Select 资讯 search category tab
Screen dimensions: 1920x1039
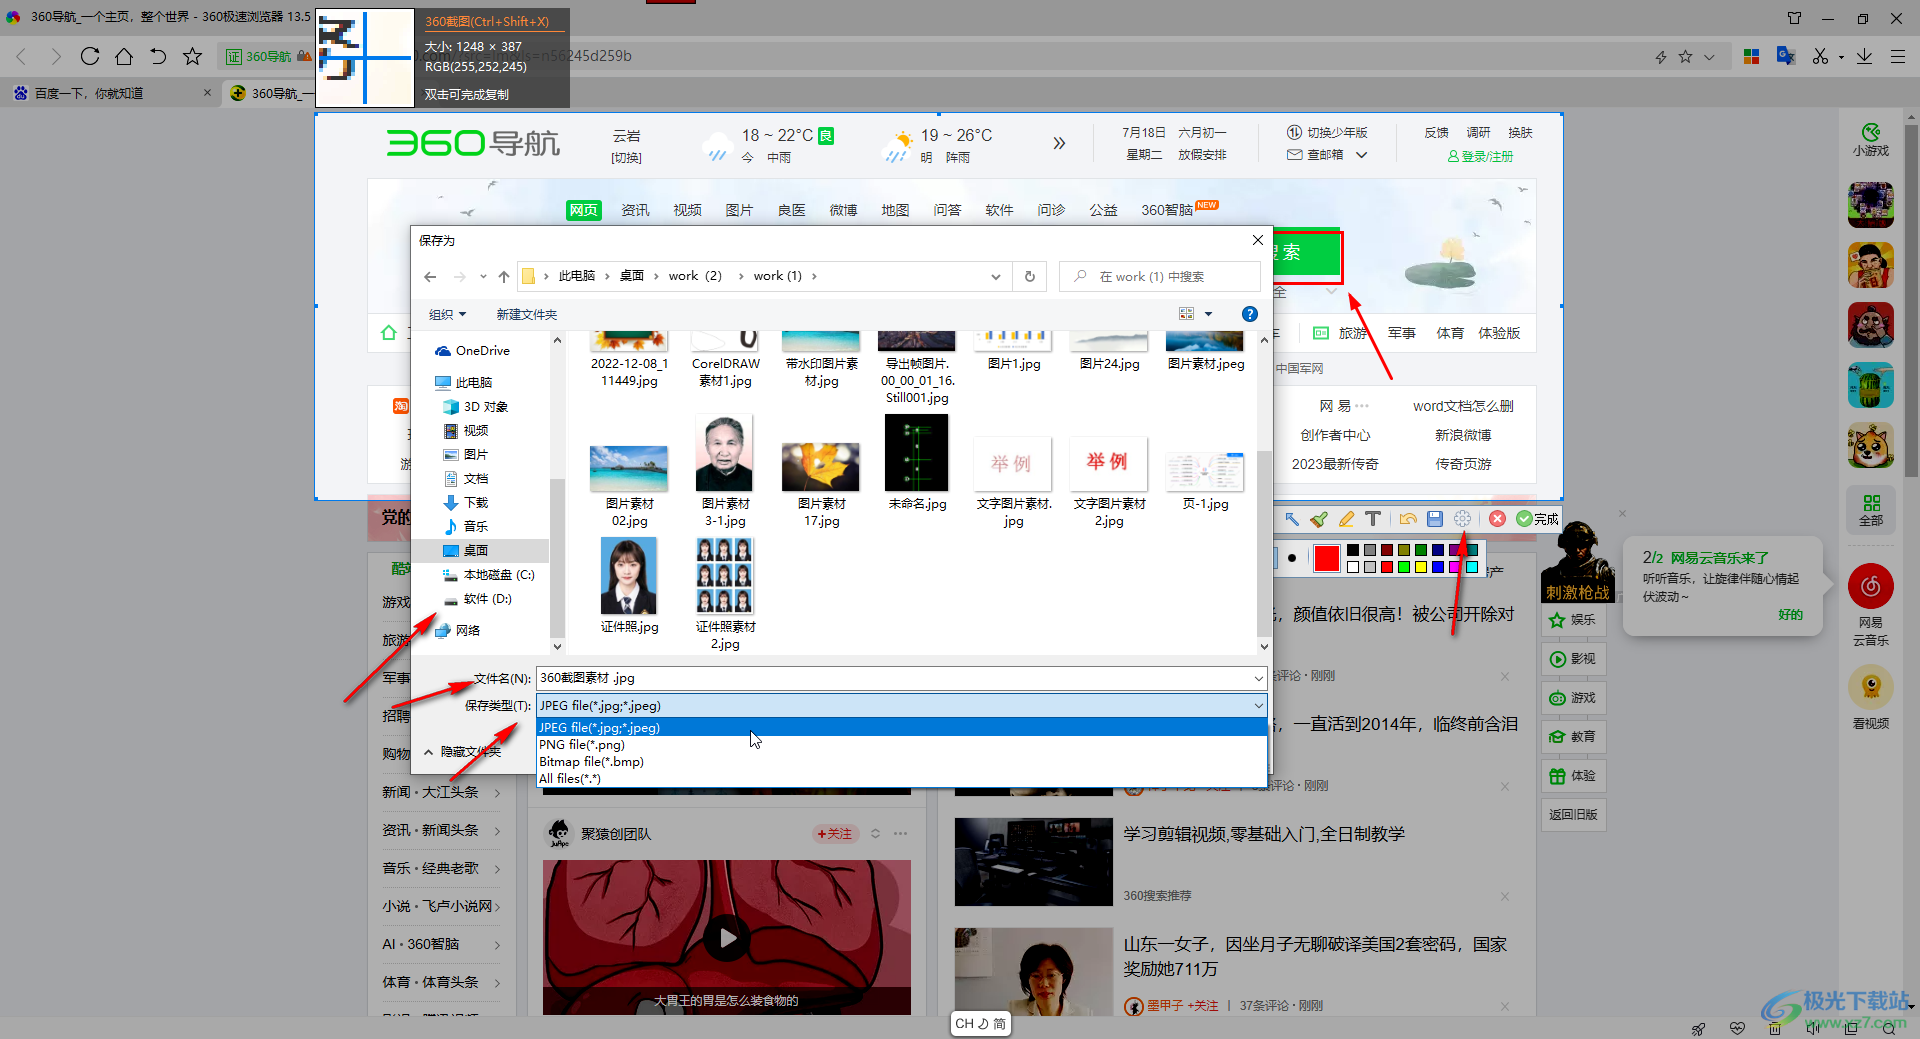click(x=635, y=210)
